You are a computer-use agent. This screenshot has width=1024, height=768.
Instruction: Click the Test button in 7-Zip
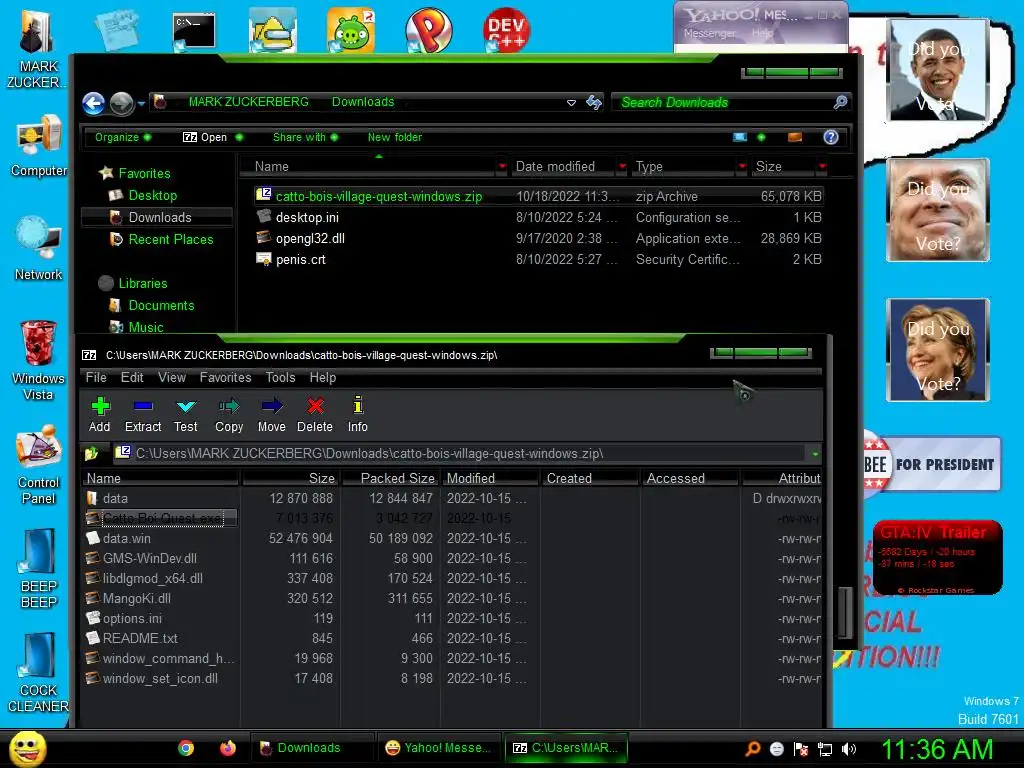(185, 415)
